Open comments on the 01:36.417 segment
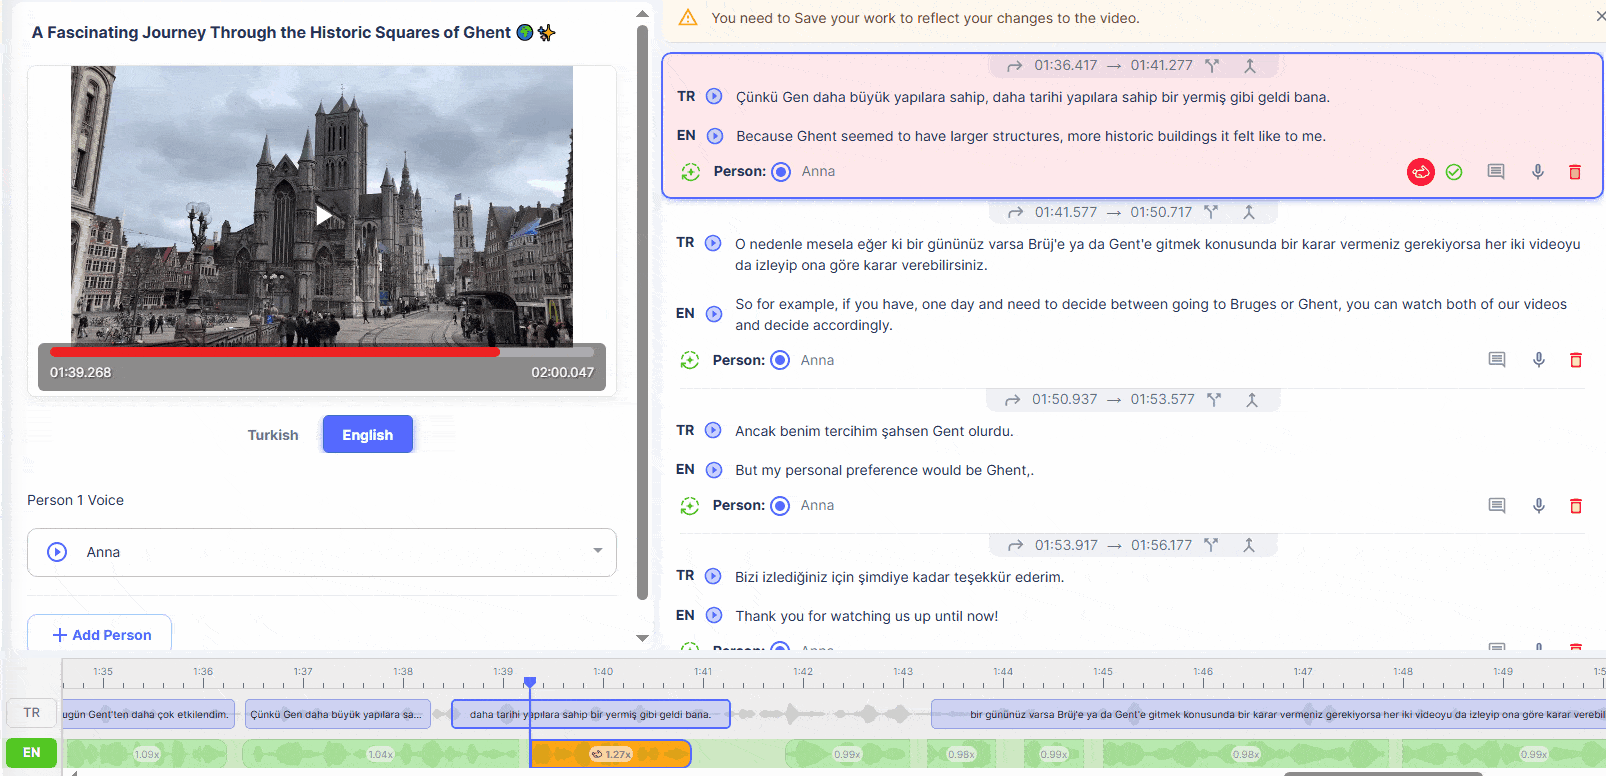 pyautogui.click(x=1496, y=172)
